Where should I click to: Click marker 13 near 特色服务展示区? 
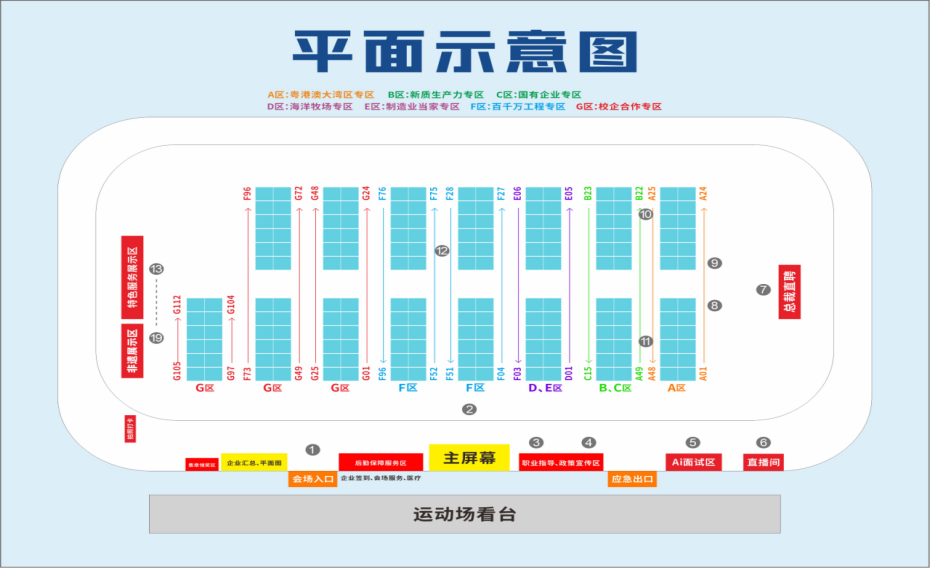point(156,269)
